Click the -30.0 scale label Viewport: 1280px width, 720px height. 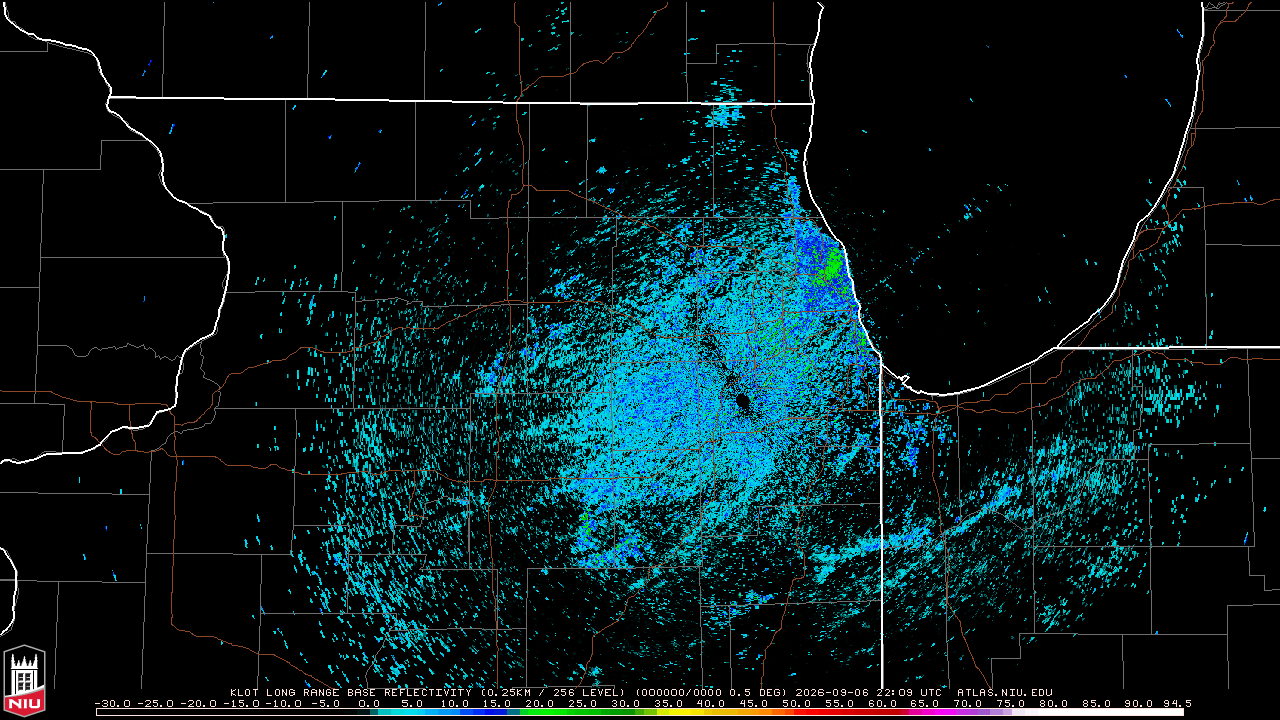click(x=112, y=703)
